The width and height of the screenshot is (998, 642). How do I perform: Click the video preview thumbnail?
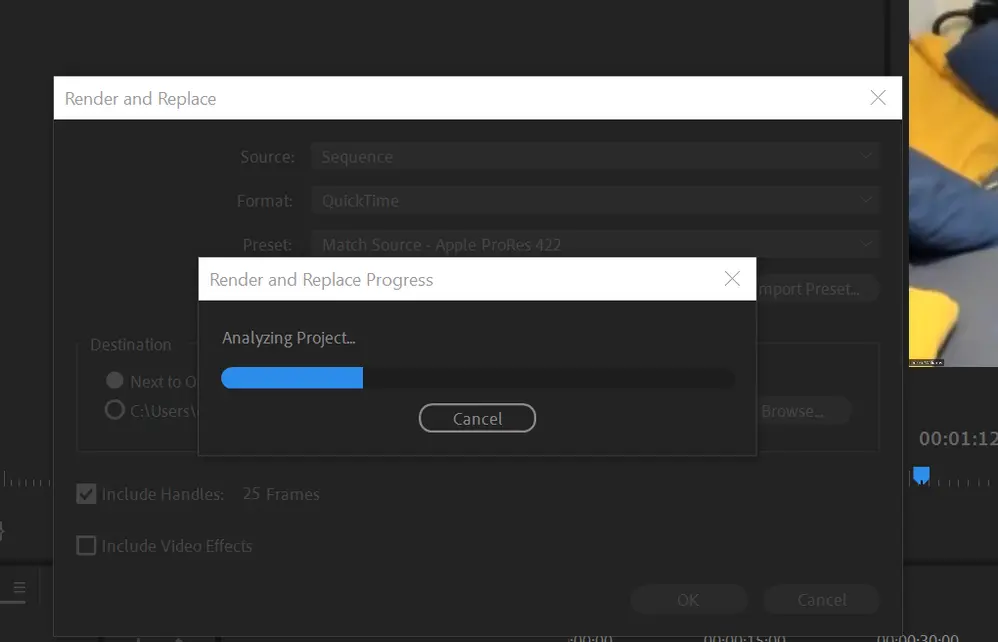point(953,180)
